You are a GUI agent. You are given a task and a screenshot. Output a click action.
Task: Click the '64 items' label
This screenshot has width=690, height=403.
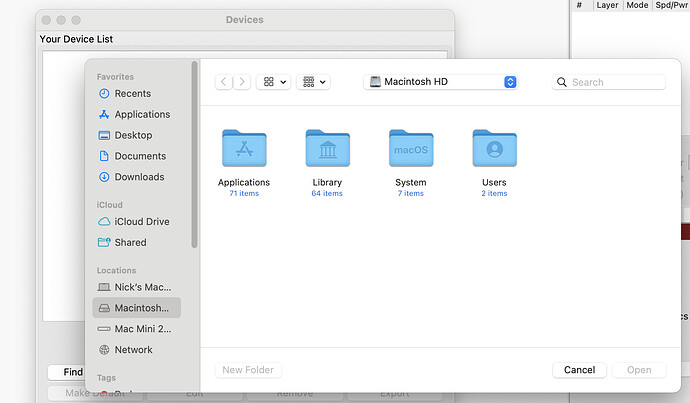point(327,194)
